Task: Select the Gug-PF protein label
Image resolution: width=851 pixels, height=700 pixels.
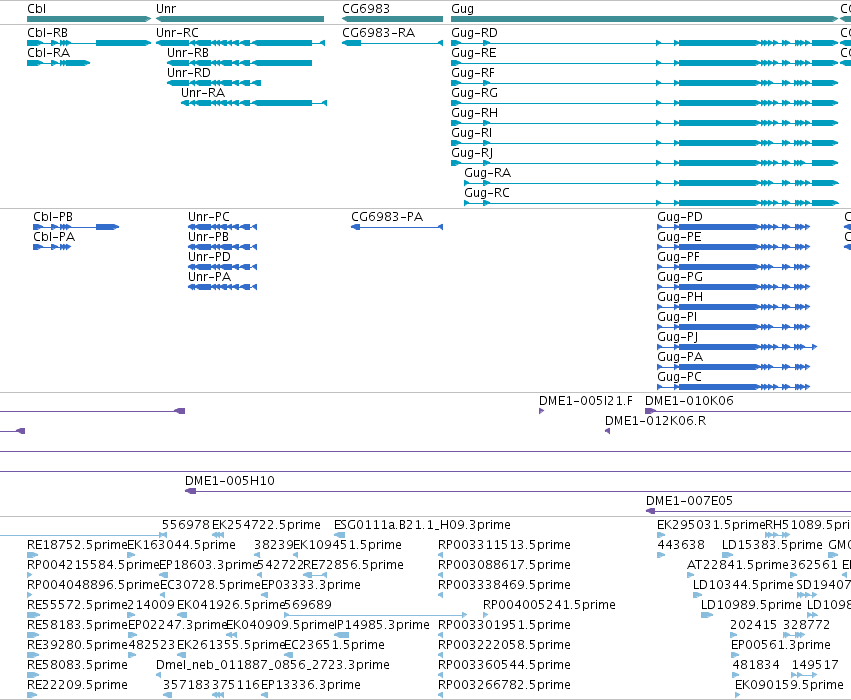Action: coord(678,257)
